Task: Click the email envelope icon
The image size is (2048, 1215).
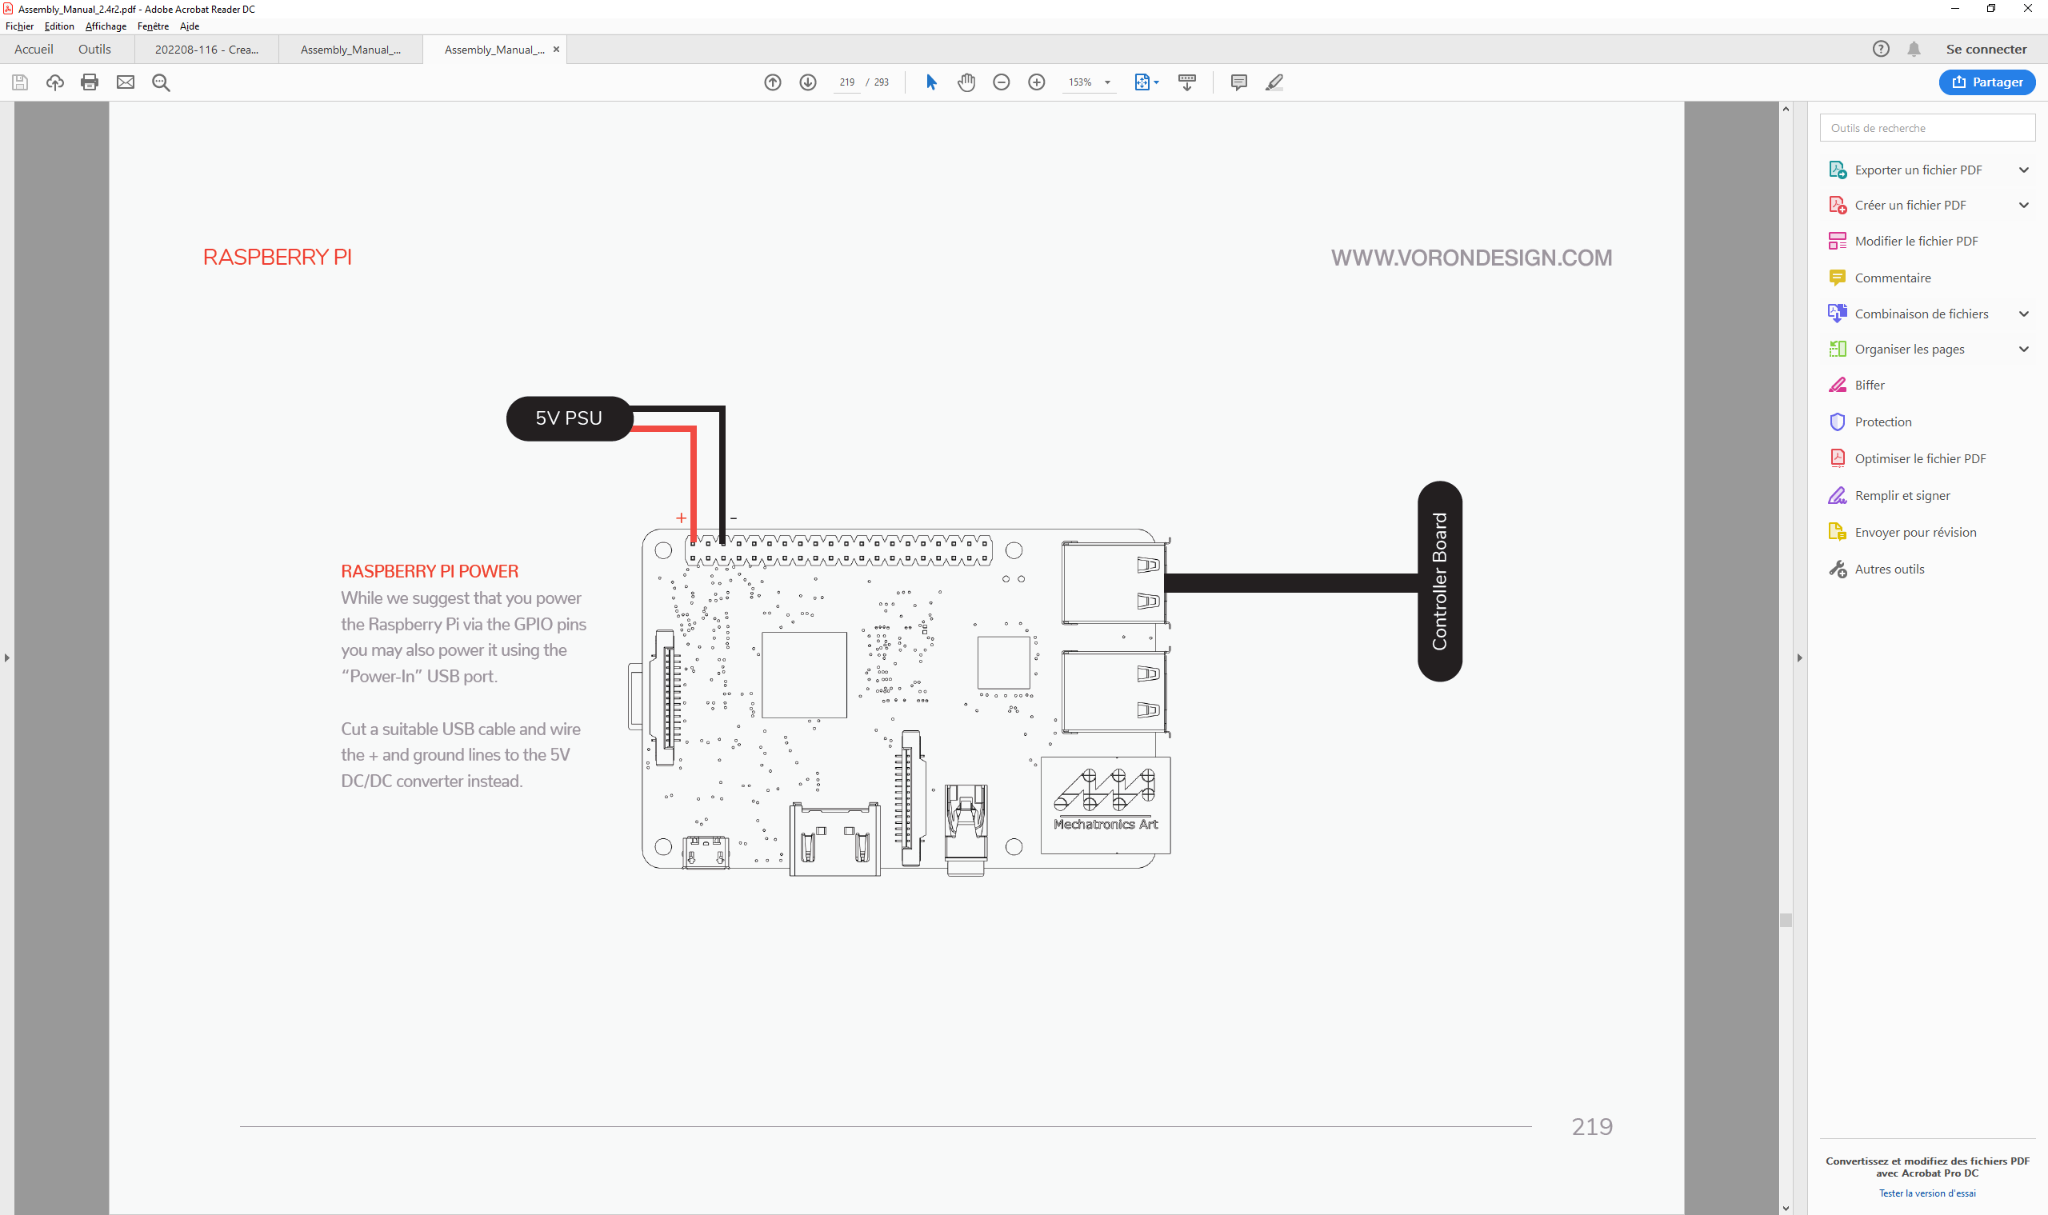Action: (x=125, y=82)
